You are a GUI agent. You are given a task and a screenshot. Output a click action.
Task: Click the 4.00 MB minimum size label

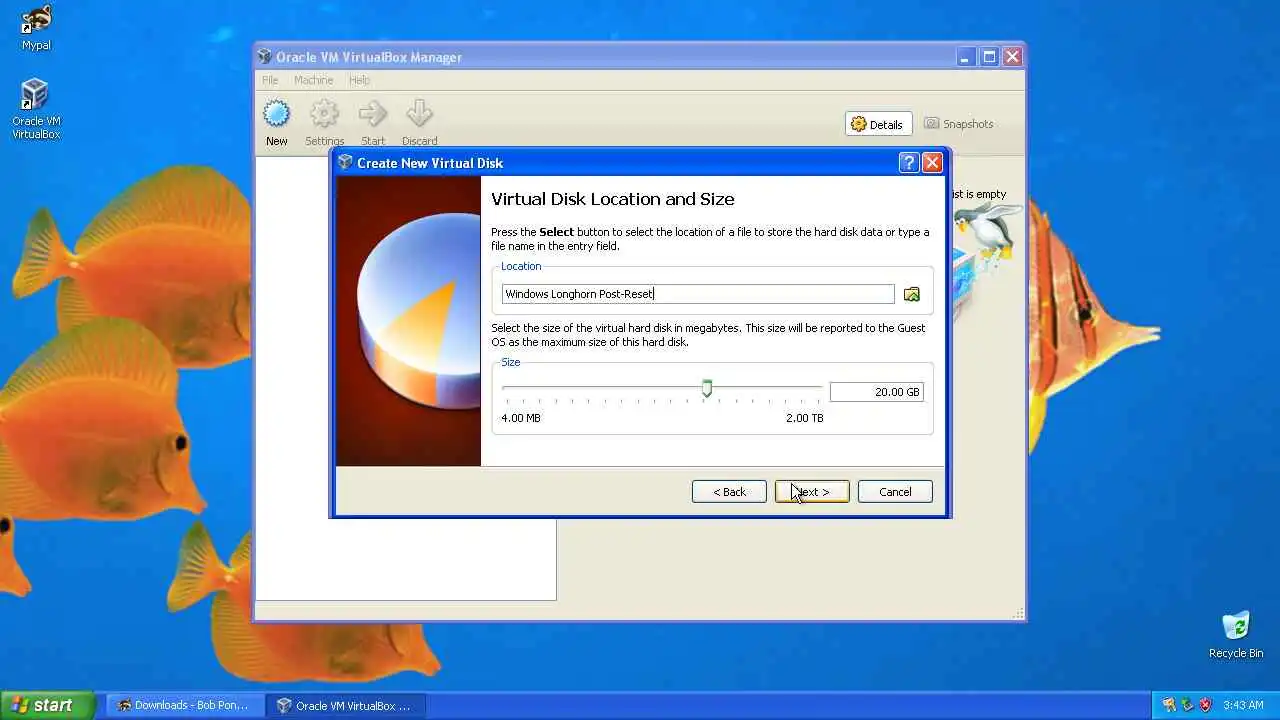[521, 418]
